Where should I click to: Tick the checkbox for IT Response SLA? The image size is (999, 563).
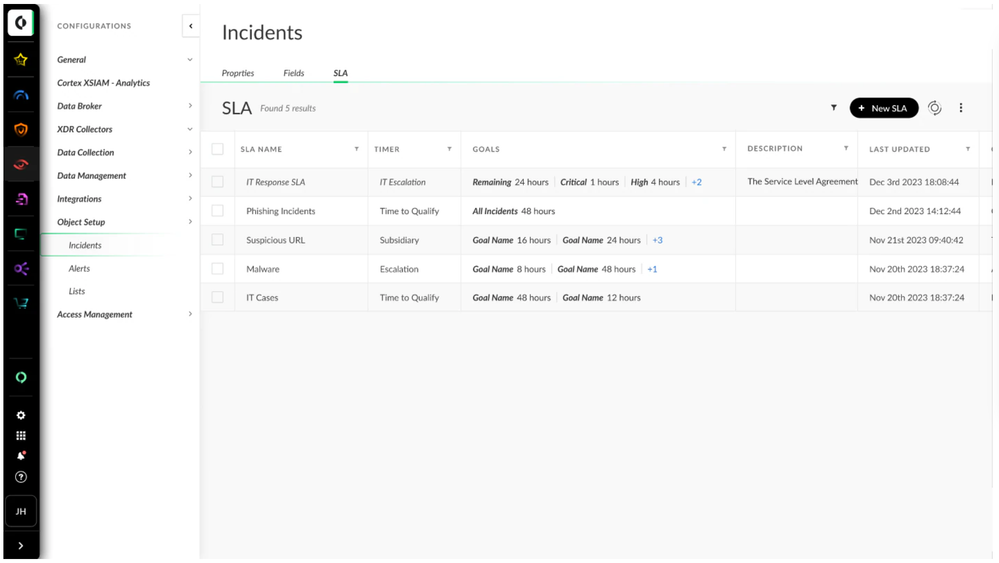click(x=217, y=182)
